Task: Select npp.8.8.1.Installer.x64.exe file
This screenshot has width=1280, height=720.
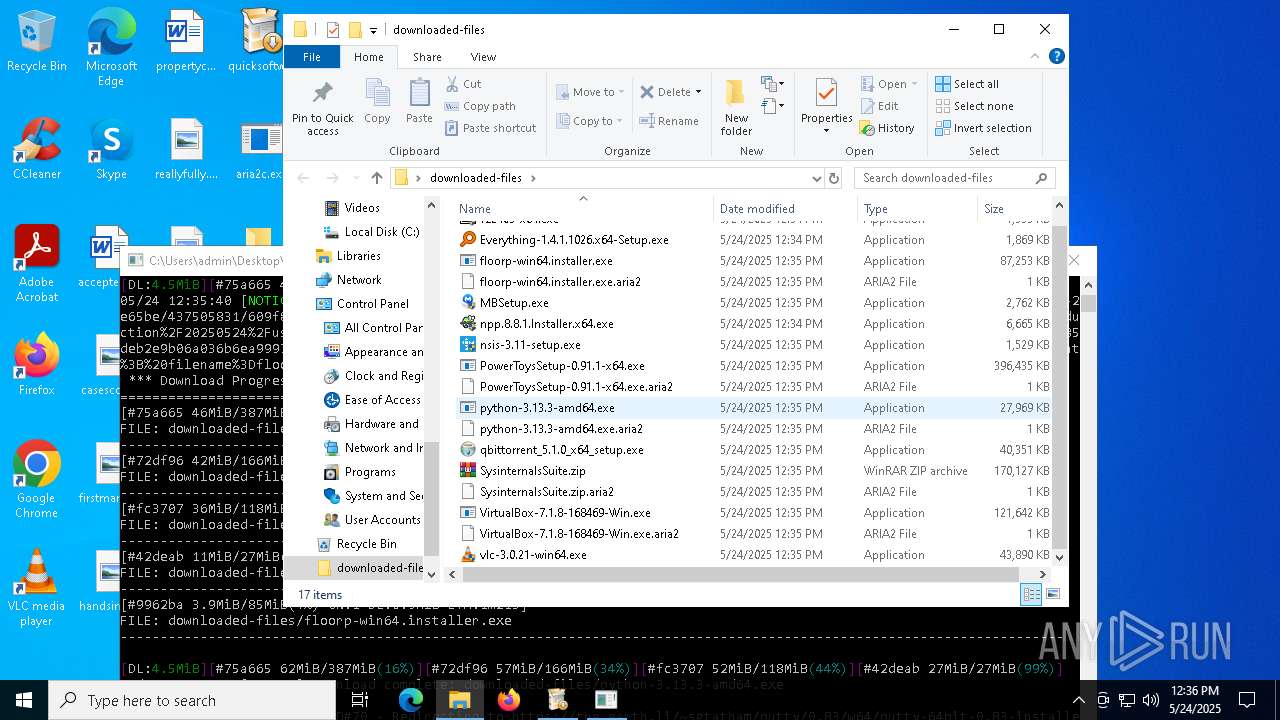Action: click(x=546, y=324)
